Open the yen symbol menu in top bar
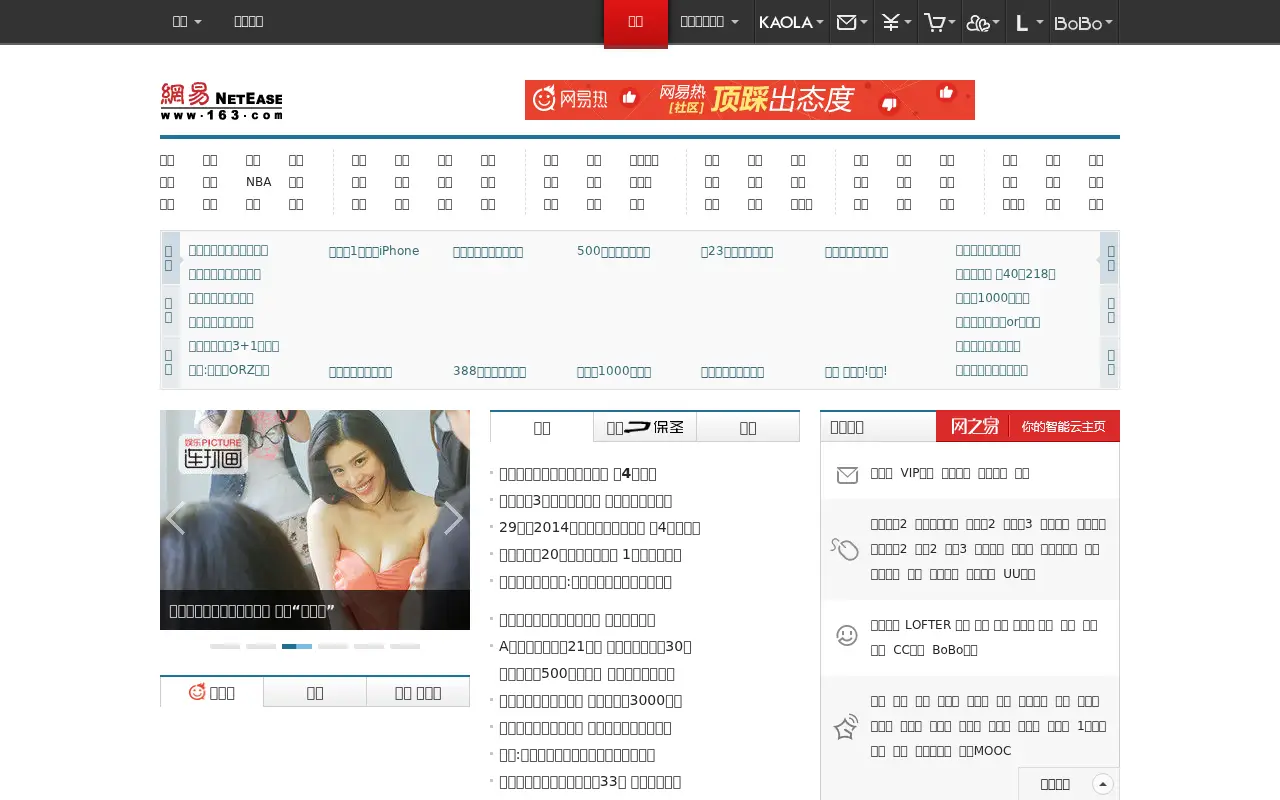The height and width of the screenshot is (800, 1280). coord(895,22)
